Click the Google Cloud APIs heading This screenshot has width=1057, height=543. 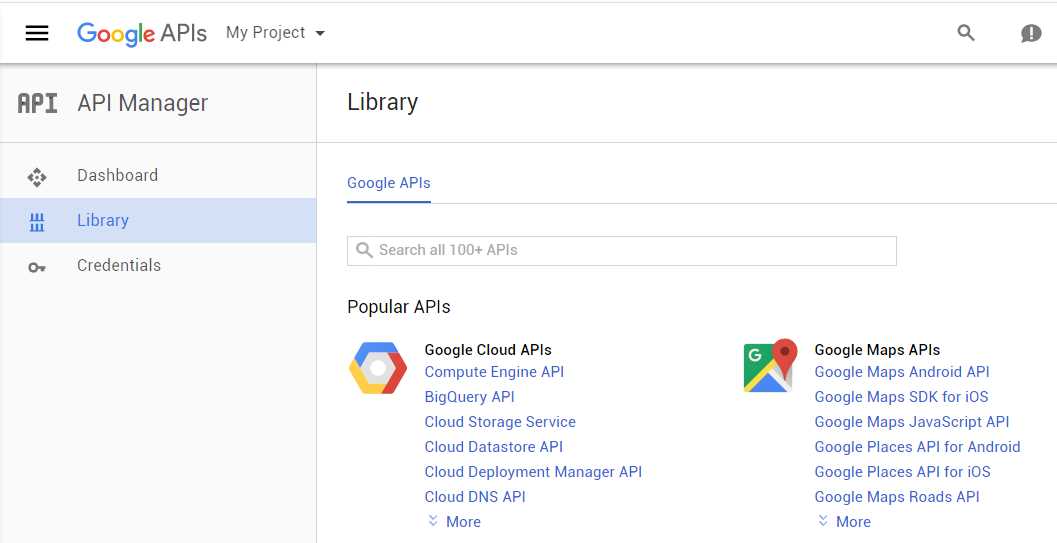(488, 350)
